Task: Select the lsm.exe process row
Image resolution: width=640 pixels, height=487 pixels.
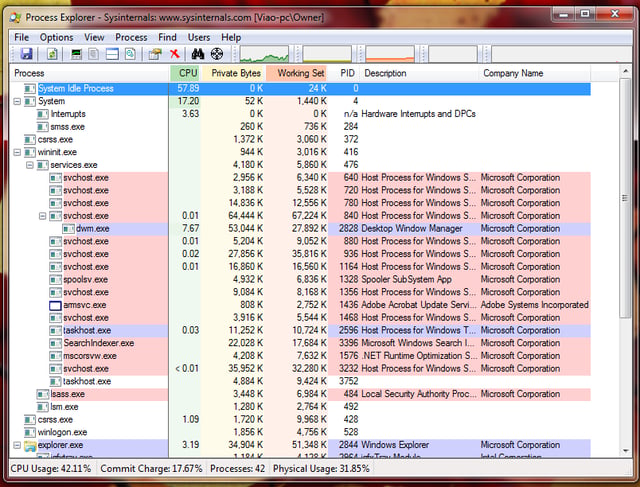Action: pos(300,407)
